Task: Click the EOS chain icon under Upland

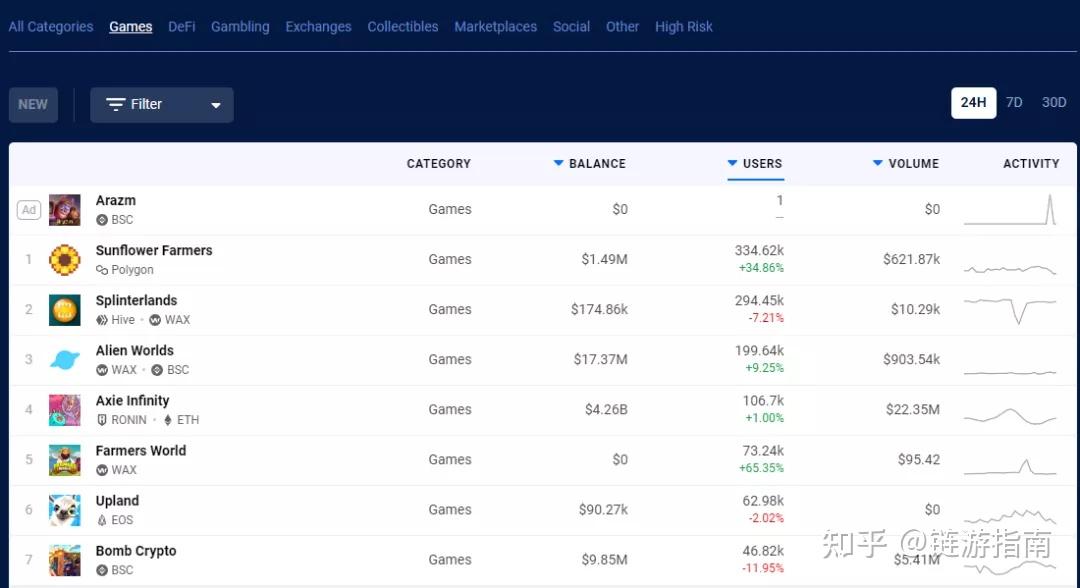Action: point(102,521)
